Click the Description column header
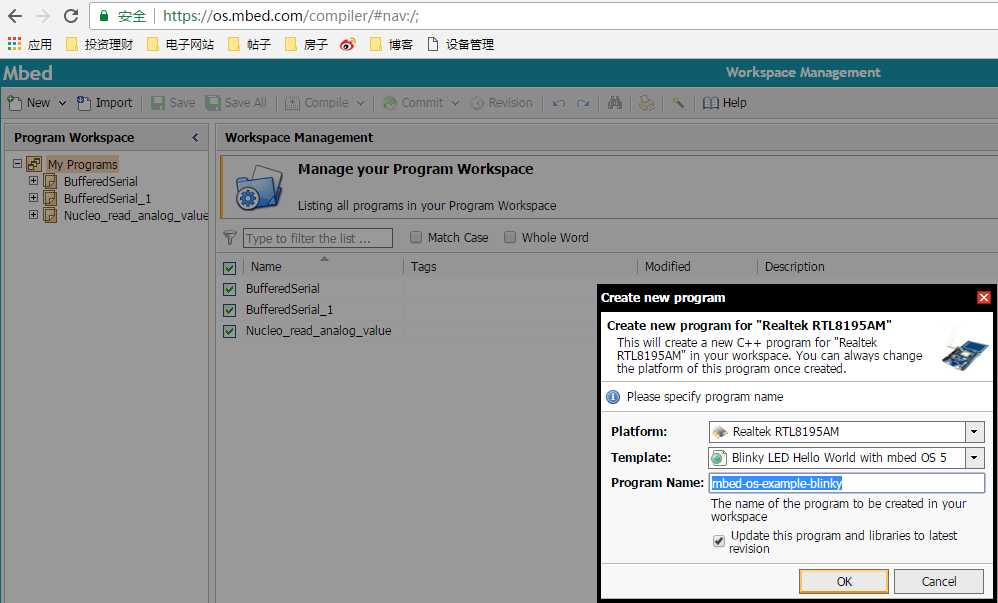The image size is (998, 603). (794, 267)
